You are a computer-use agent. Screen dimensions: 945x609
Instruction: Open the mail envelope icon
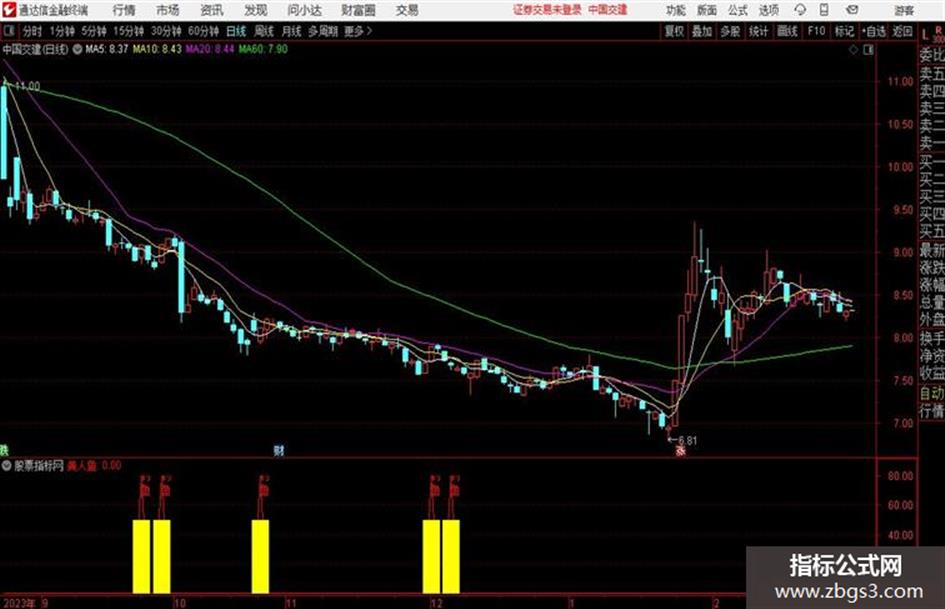pos(852,10)
